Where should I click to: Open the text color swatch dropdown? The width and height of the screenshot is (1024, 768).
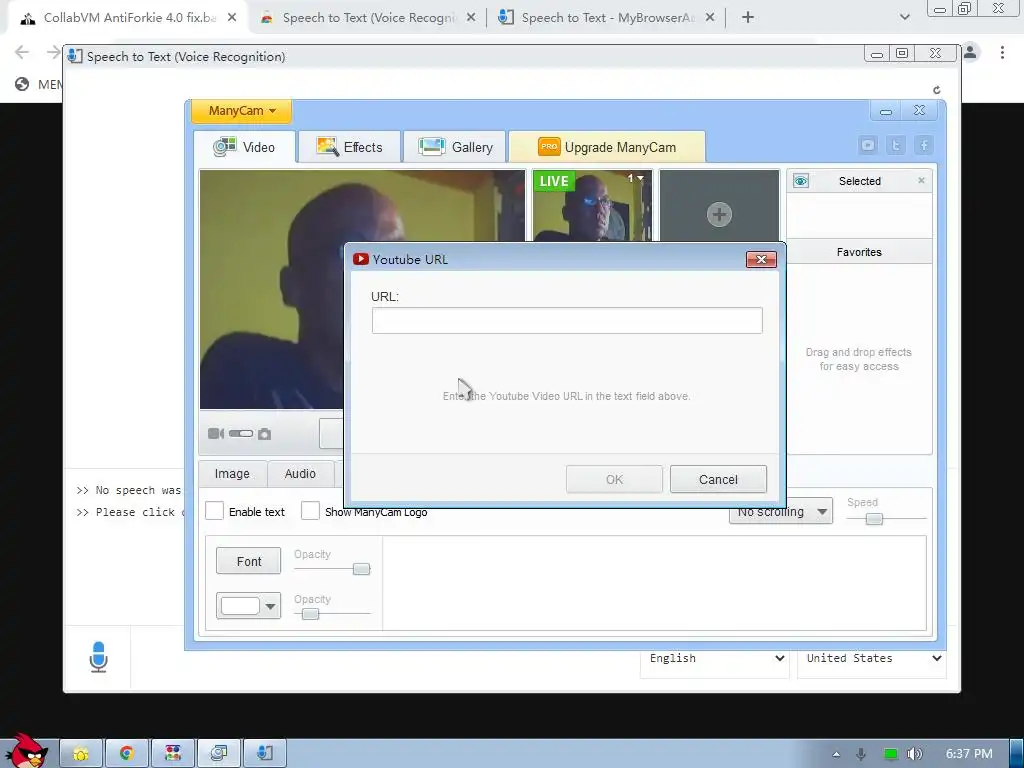[249, 606]
